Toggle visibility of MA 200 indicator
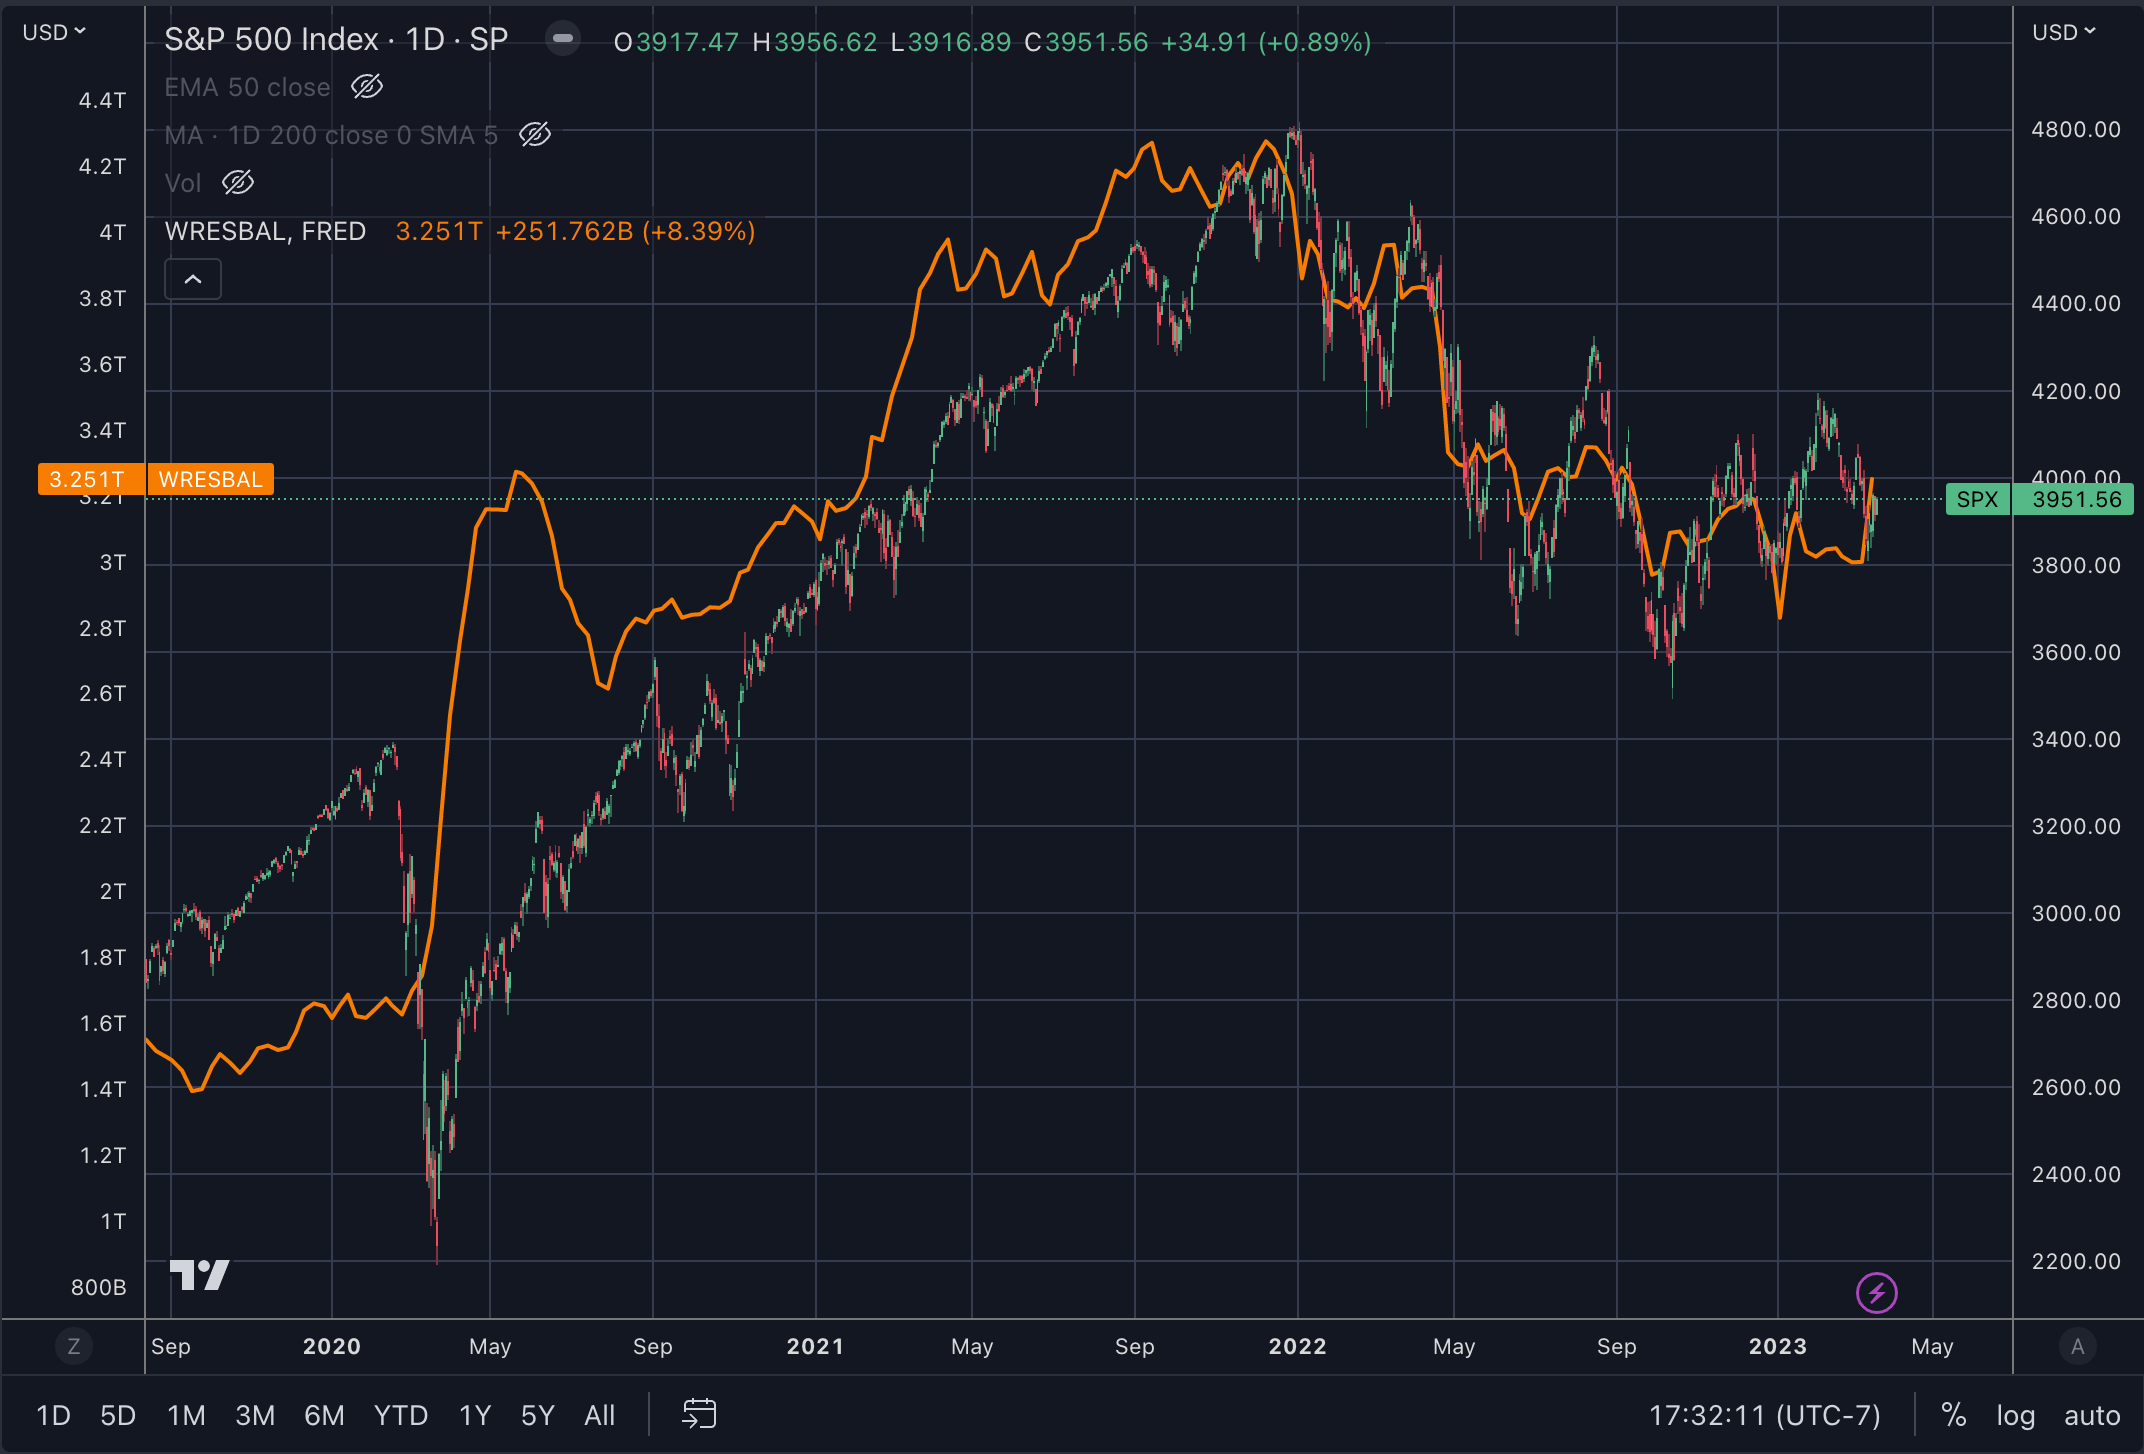The height and width of the screenshot is (1454, 2144). (x=535, y=135)
